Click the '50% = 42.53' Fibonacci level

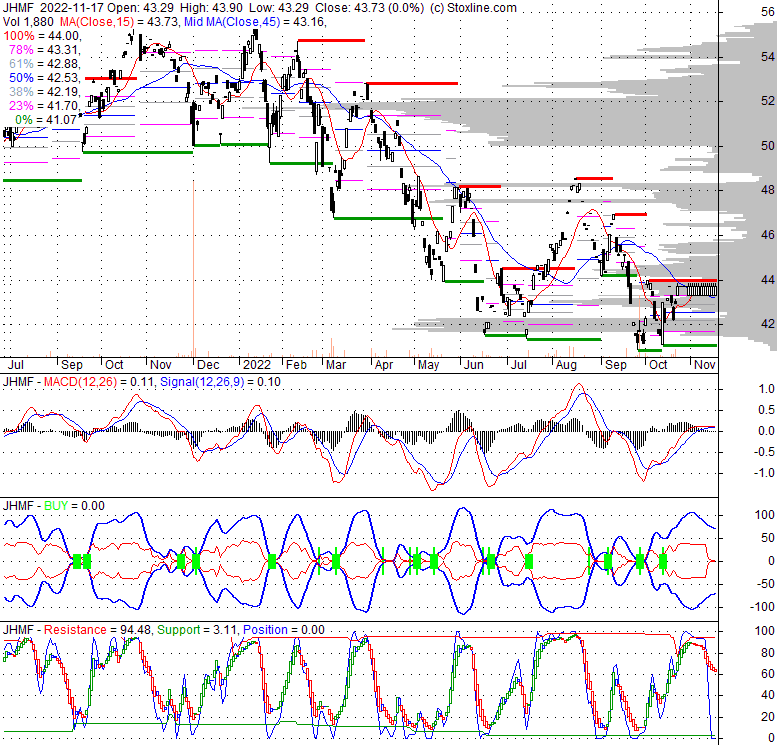[45, 78]
